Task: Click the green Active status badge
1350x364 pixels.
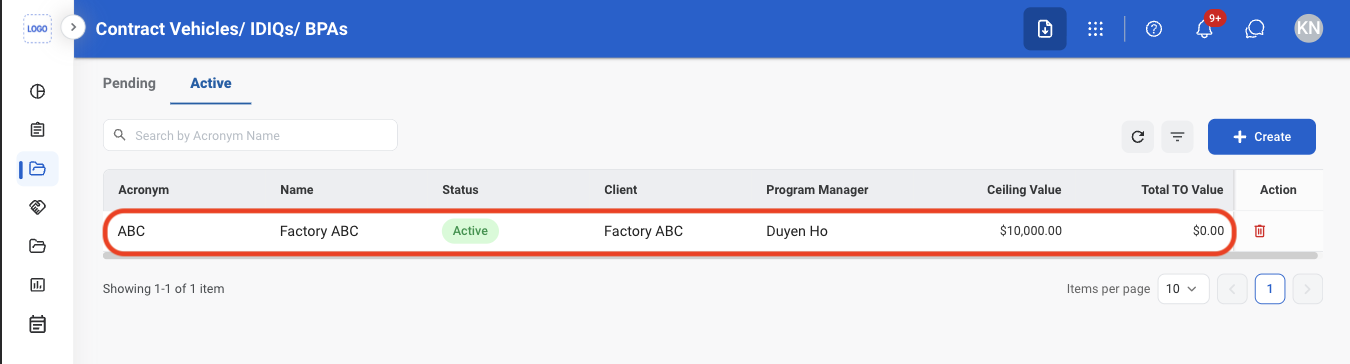Action: coord(470,231)
